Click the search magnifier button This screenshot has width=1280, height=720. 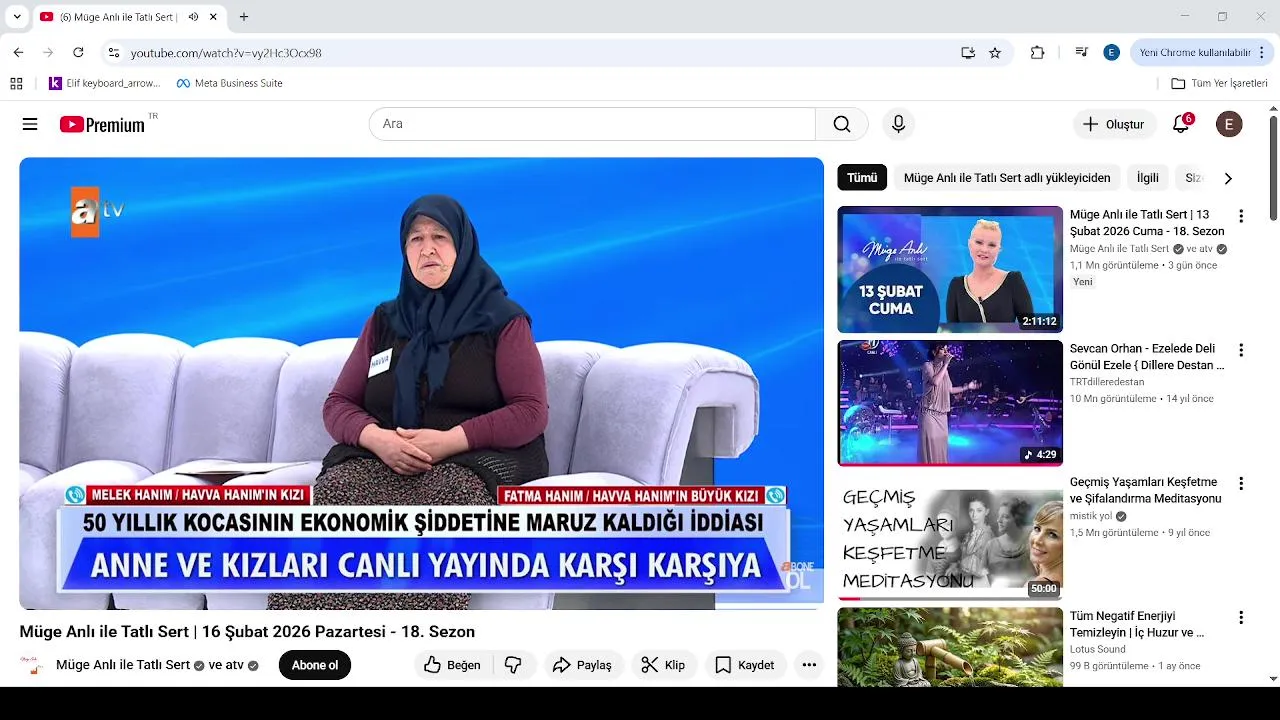(x=842, y=124)
